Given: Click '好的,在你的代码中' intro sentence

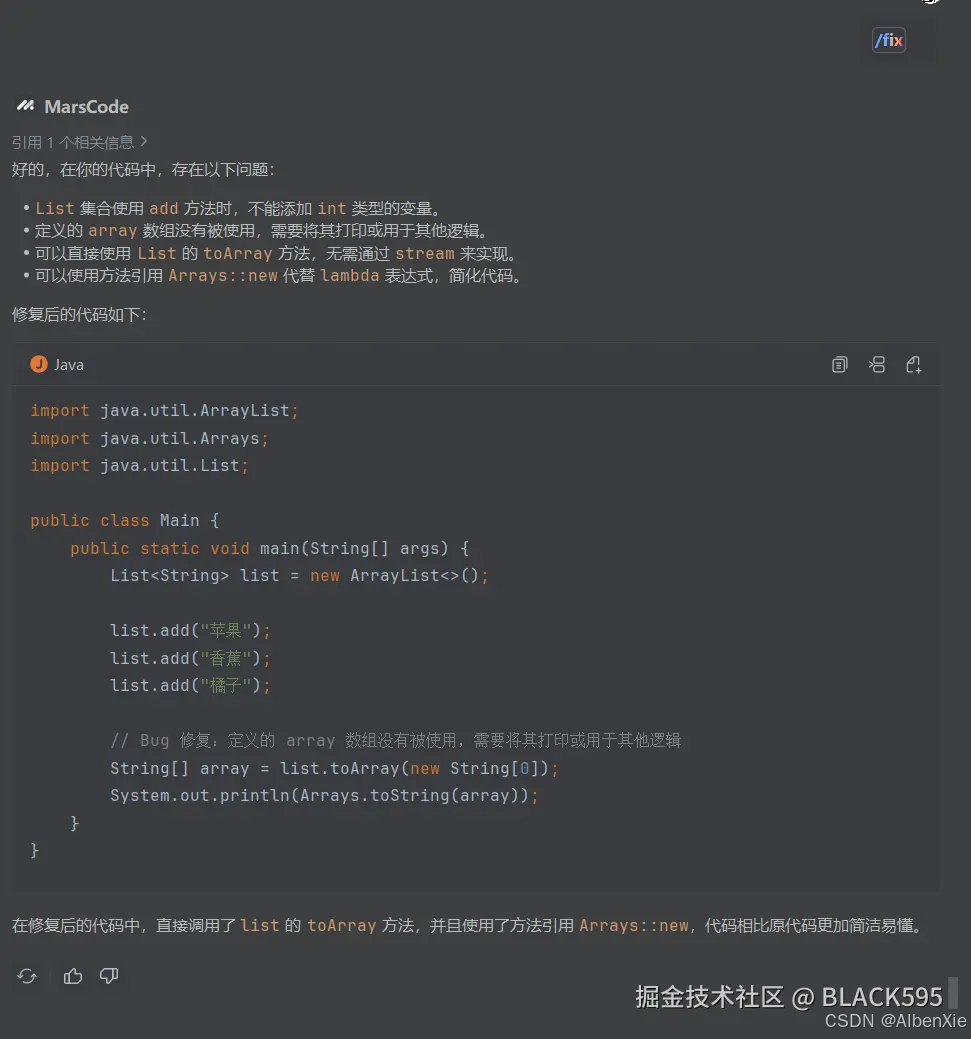Looking at the screenshot, I should tap(143, 170).
